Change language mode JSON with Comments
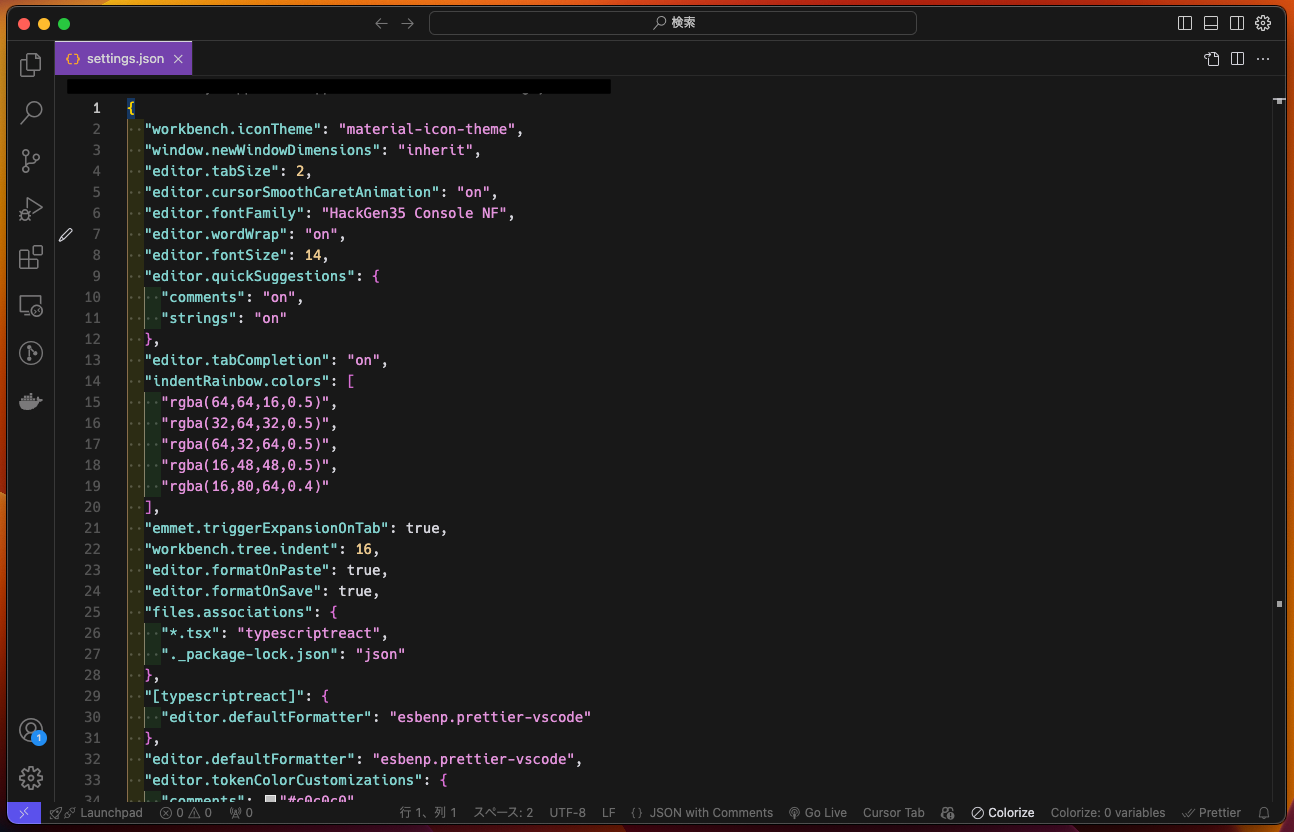This screenshot has height=832, width=1294. 702,813
